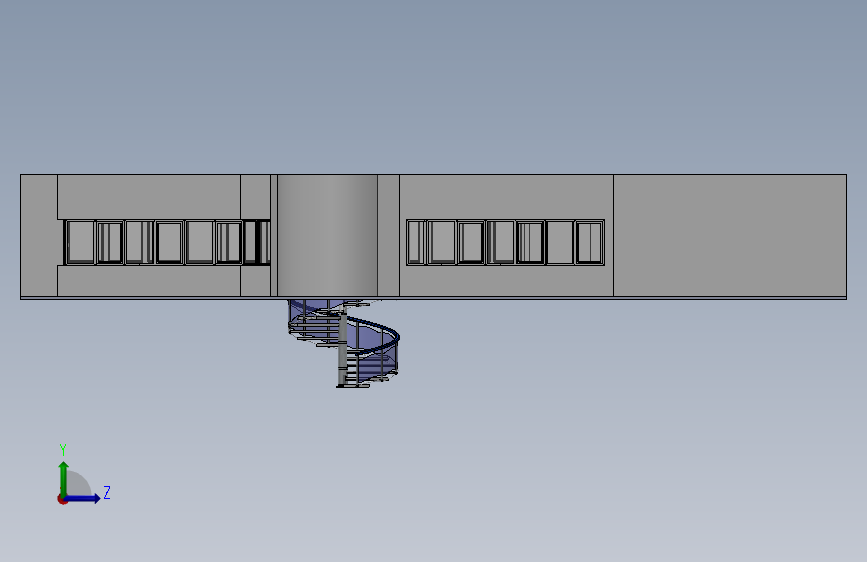Select the red origin ball of the axis triad
The image size is (867, 562).
point(62,499)
